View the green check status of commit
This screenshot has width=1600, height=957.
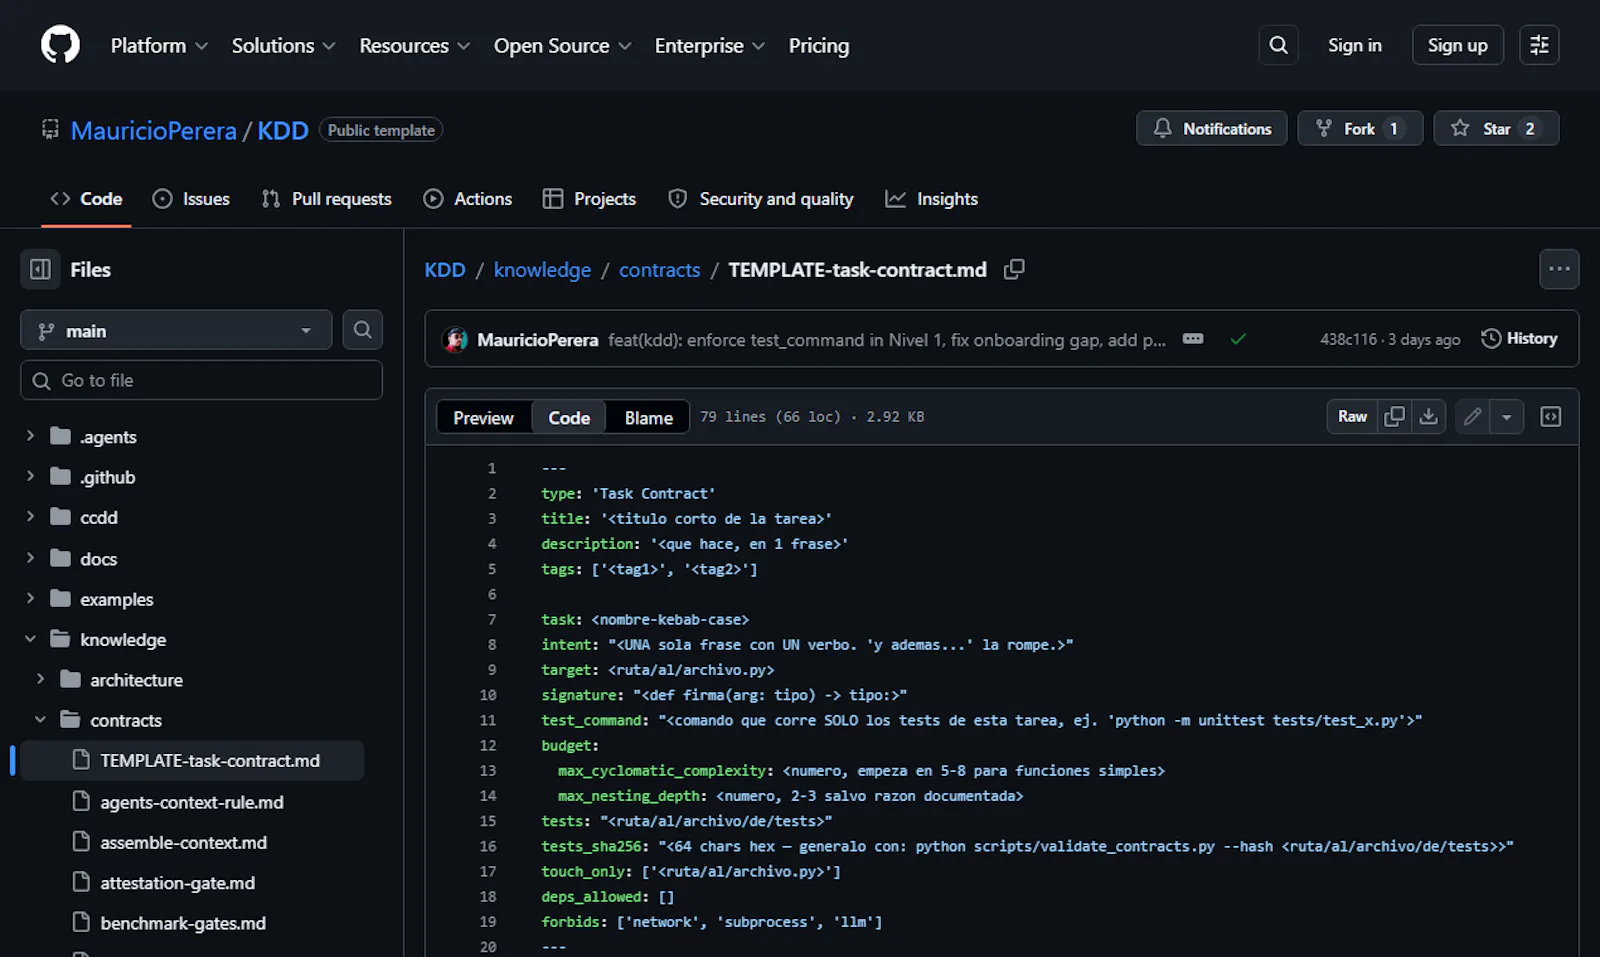(x=1238, y=339)
